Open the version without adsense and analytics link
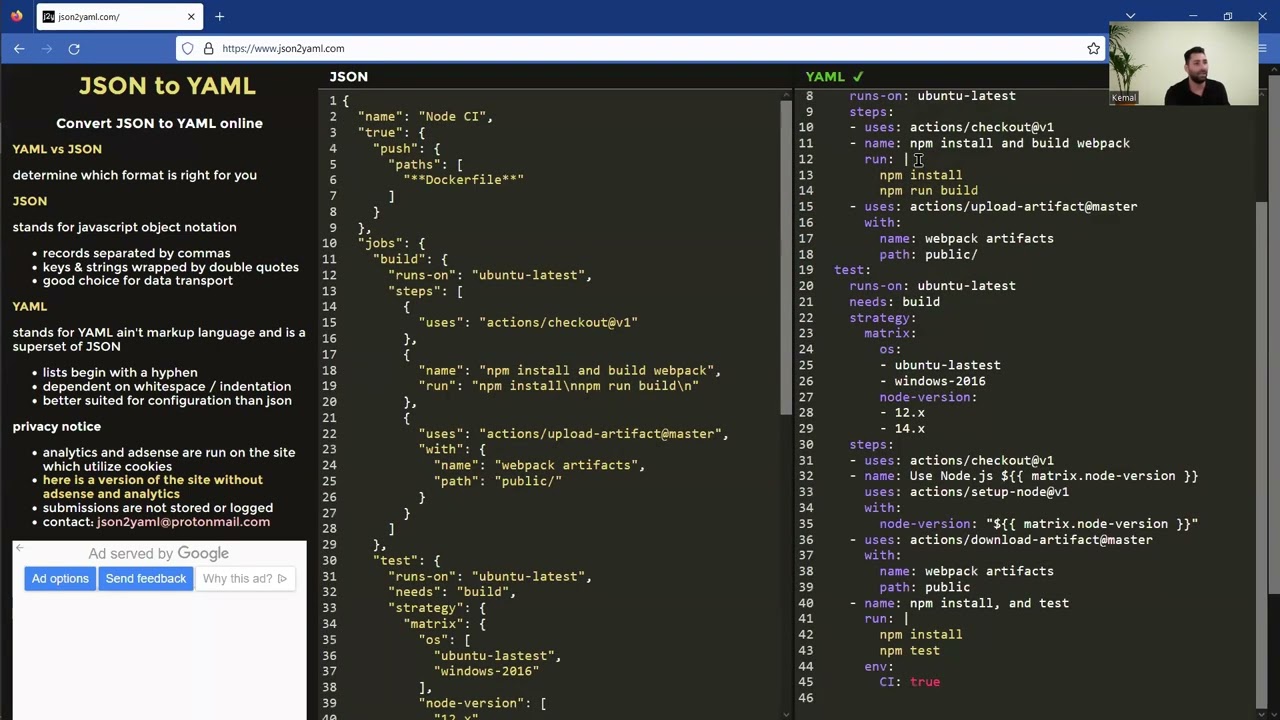Image resolution: width=1280 pixels, height=720 pixels. pyautogui.click(x=152, y=487)
